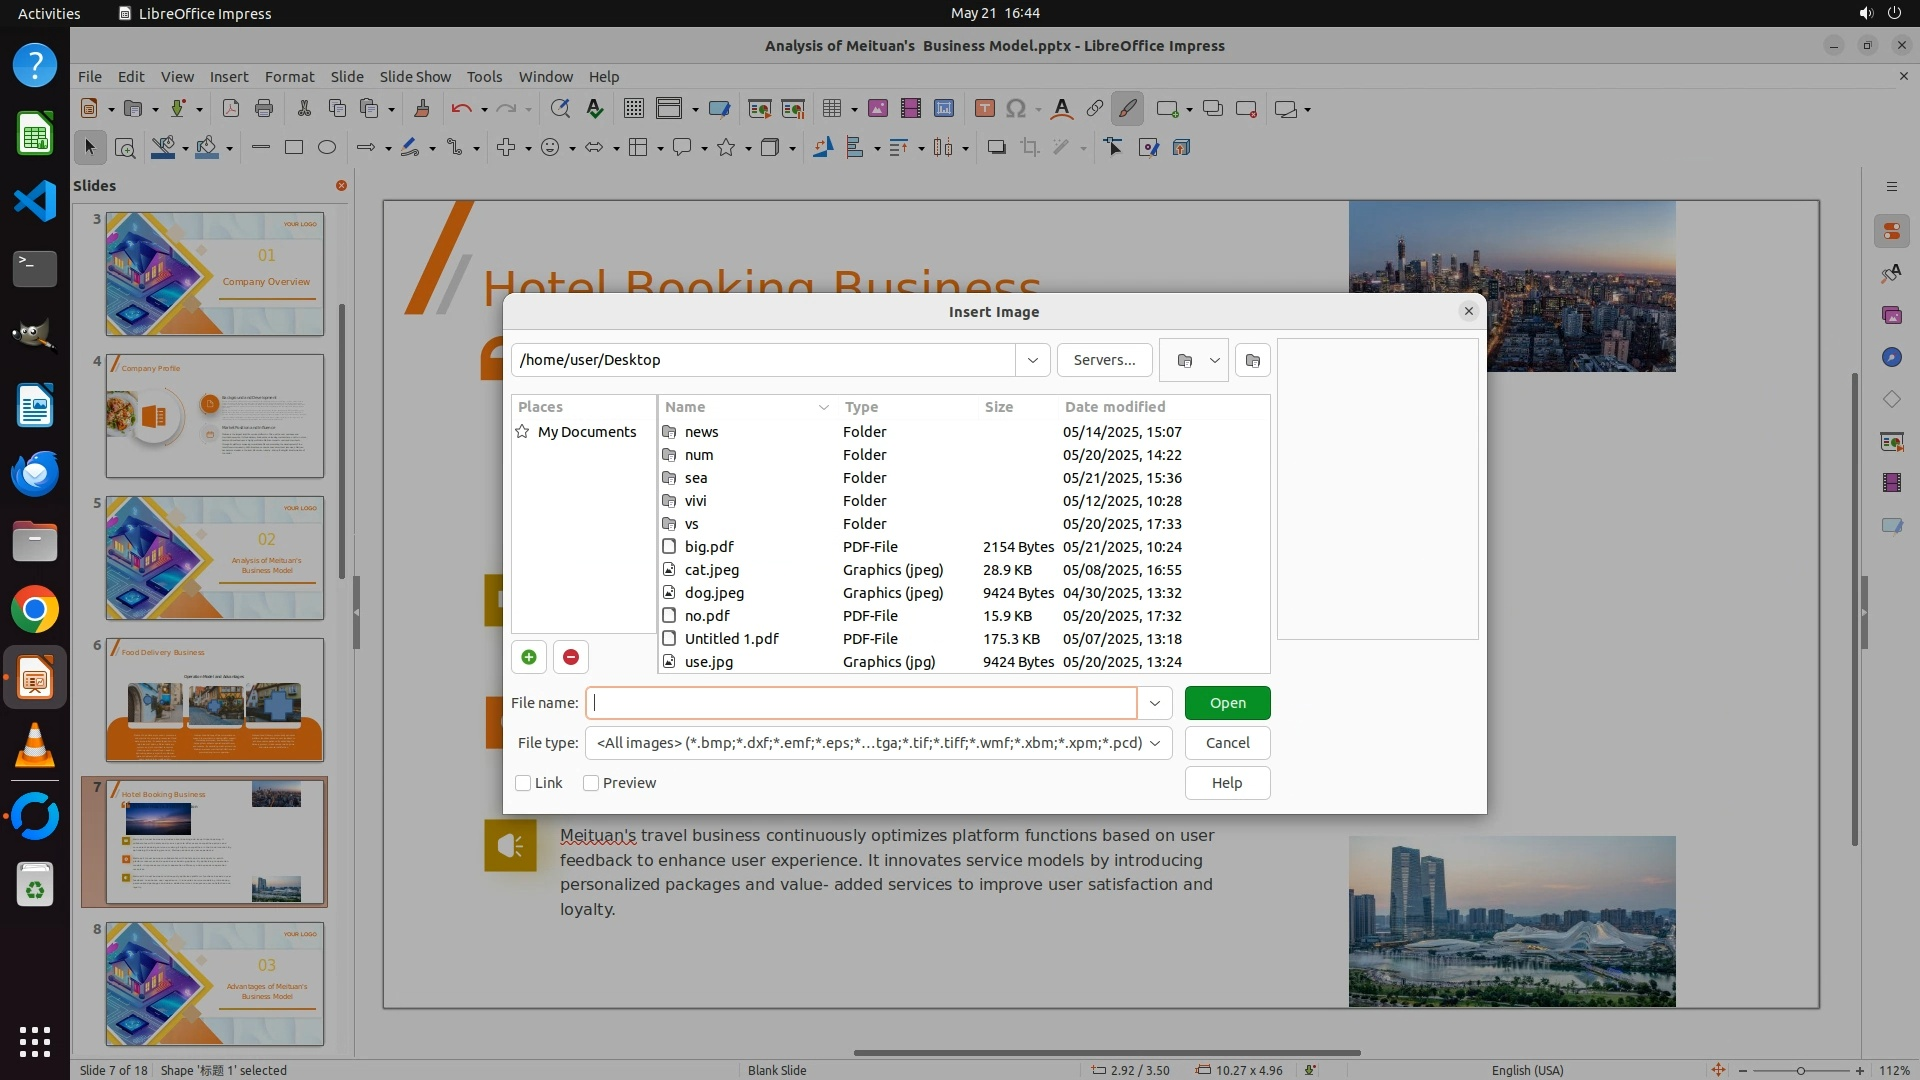Adjust the zoom slider in status bar

(1800, 1070)
